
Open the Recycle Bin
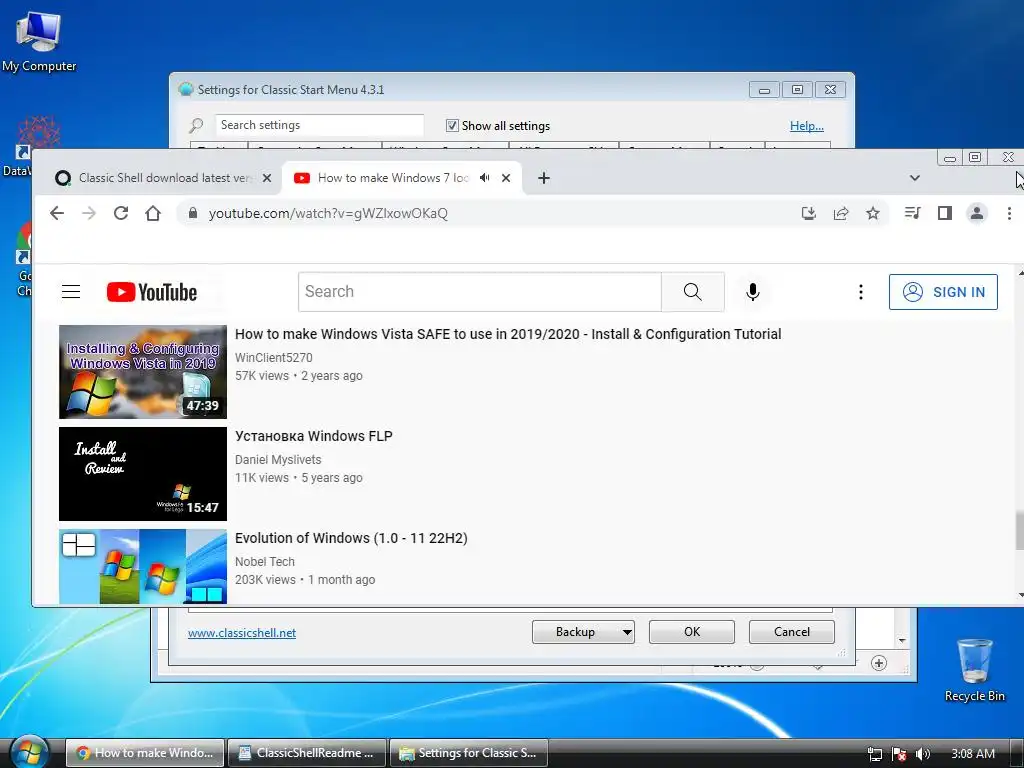point(974,670)
